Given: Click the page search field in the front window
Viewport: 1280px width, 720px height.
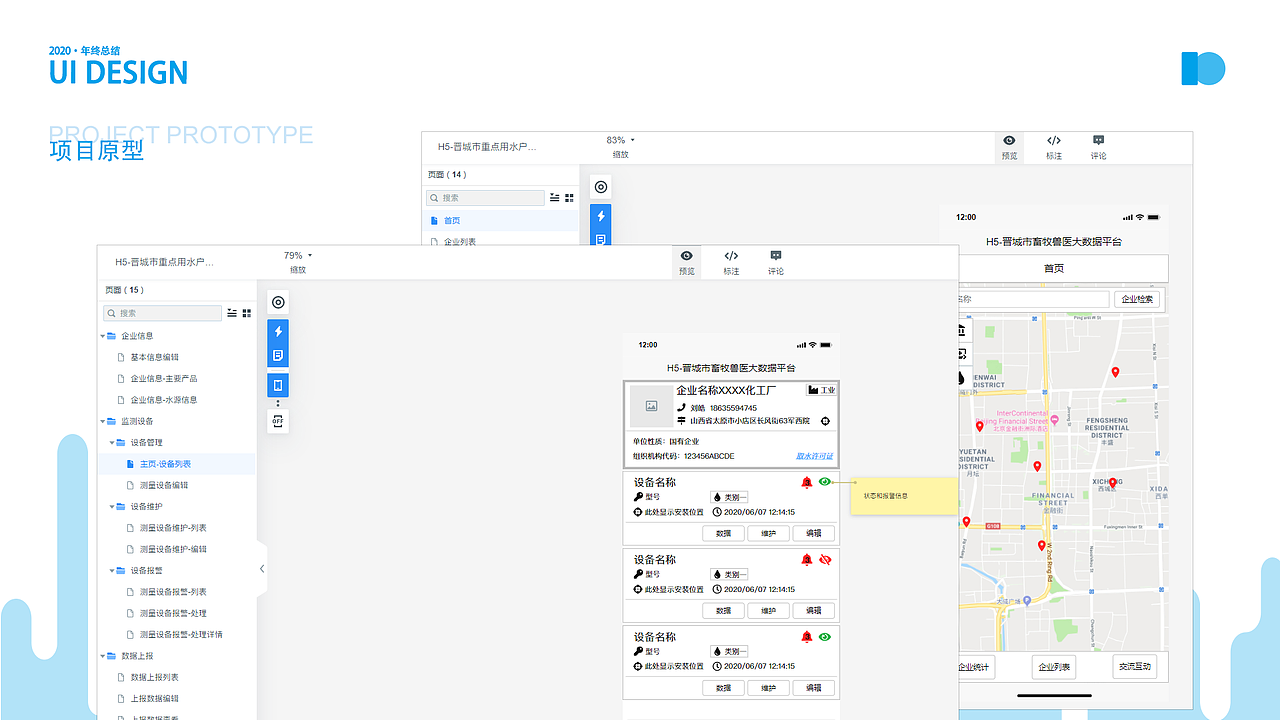Looking at the screenshot, I should 163,313.
